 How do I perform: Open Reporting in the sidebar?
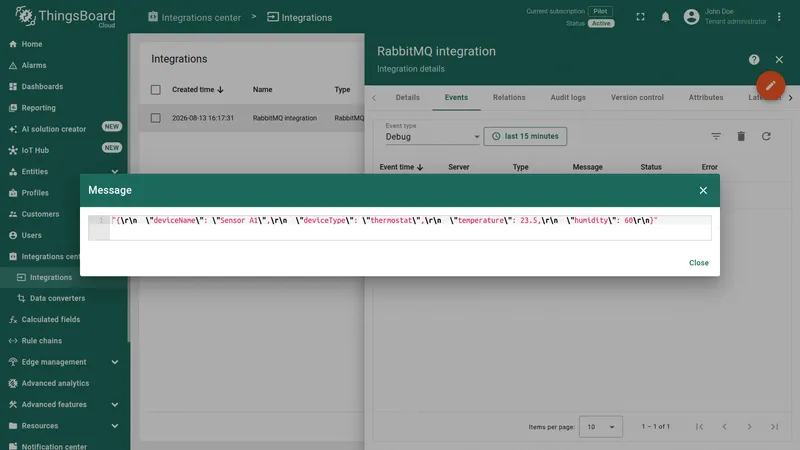pyautogui.click(x=38, y=108)
